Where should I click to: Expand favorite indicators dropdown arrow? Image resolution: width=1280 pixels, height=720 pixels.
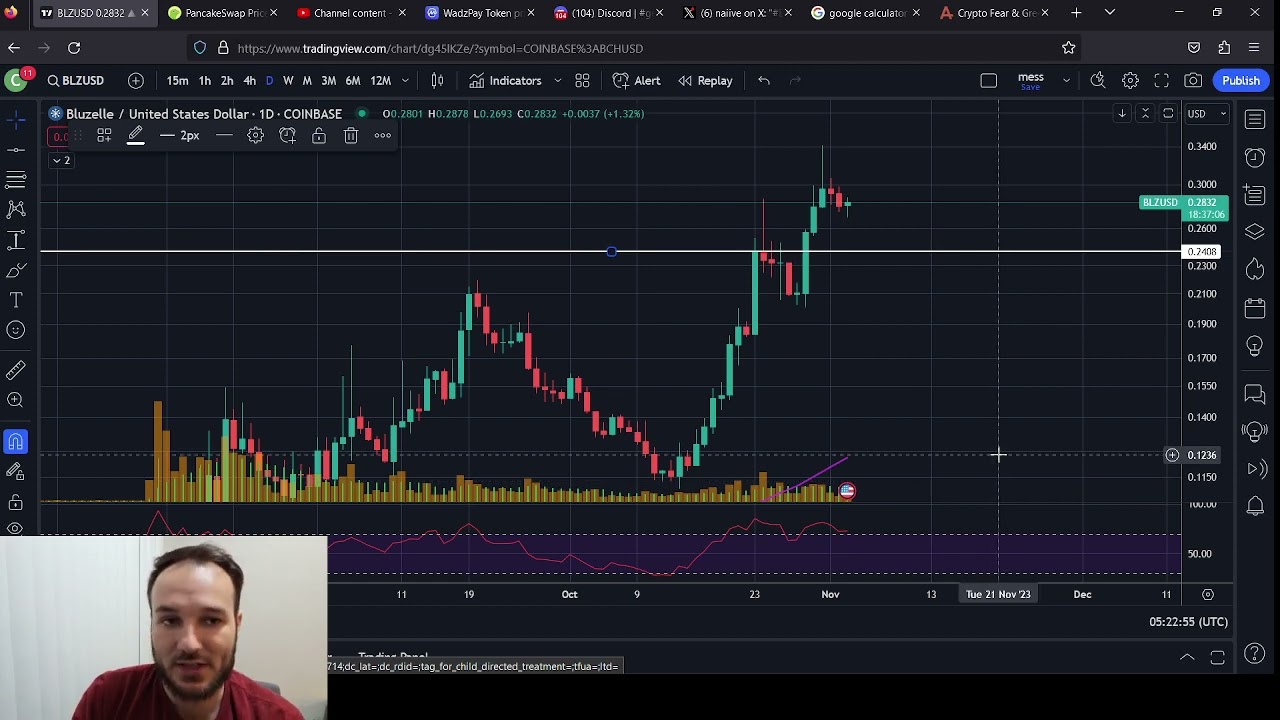pyautogui.click(x=557, y=80)
